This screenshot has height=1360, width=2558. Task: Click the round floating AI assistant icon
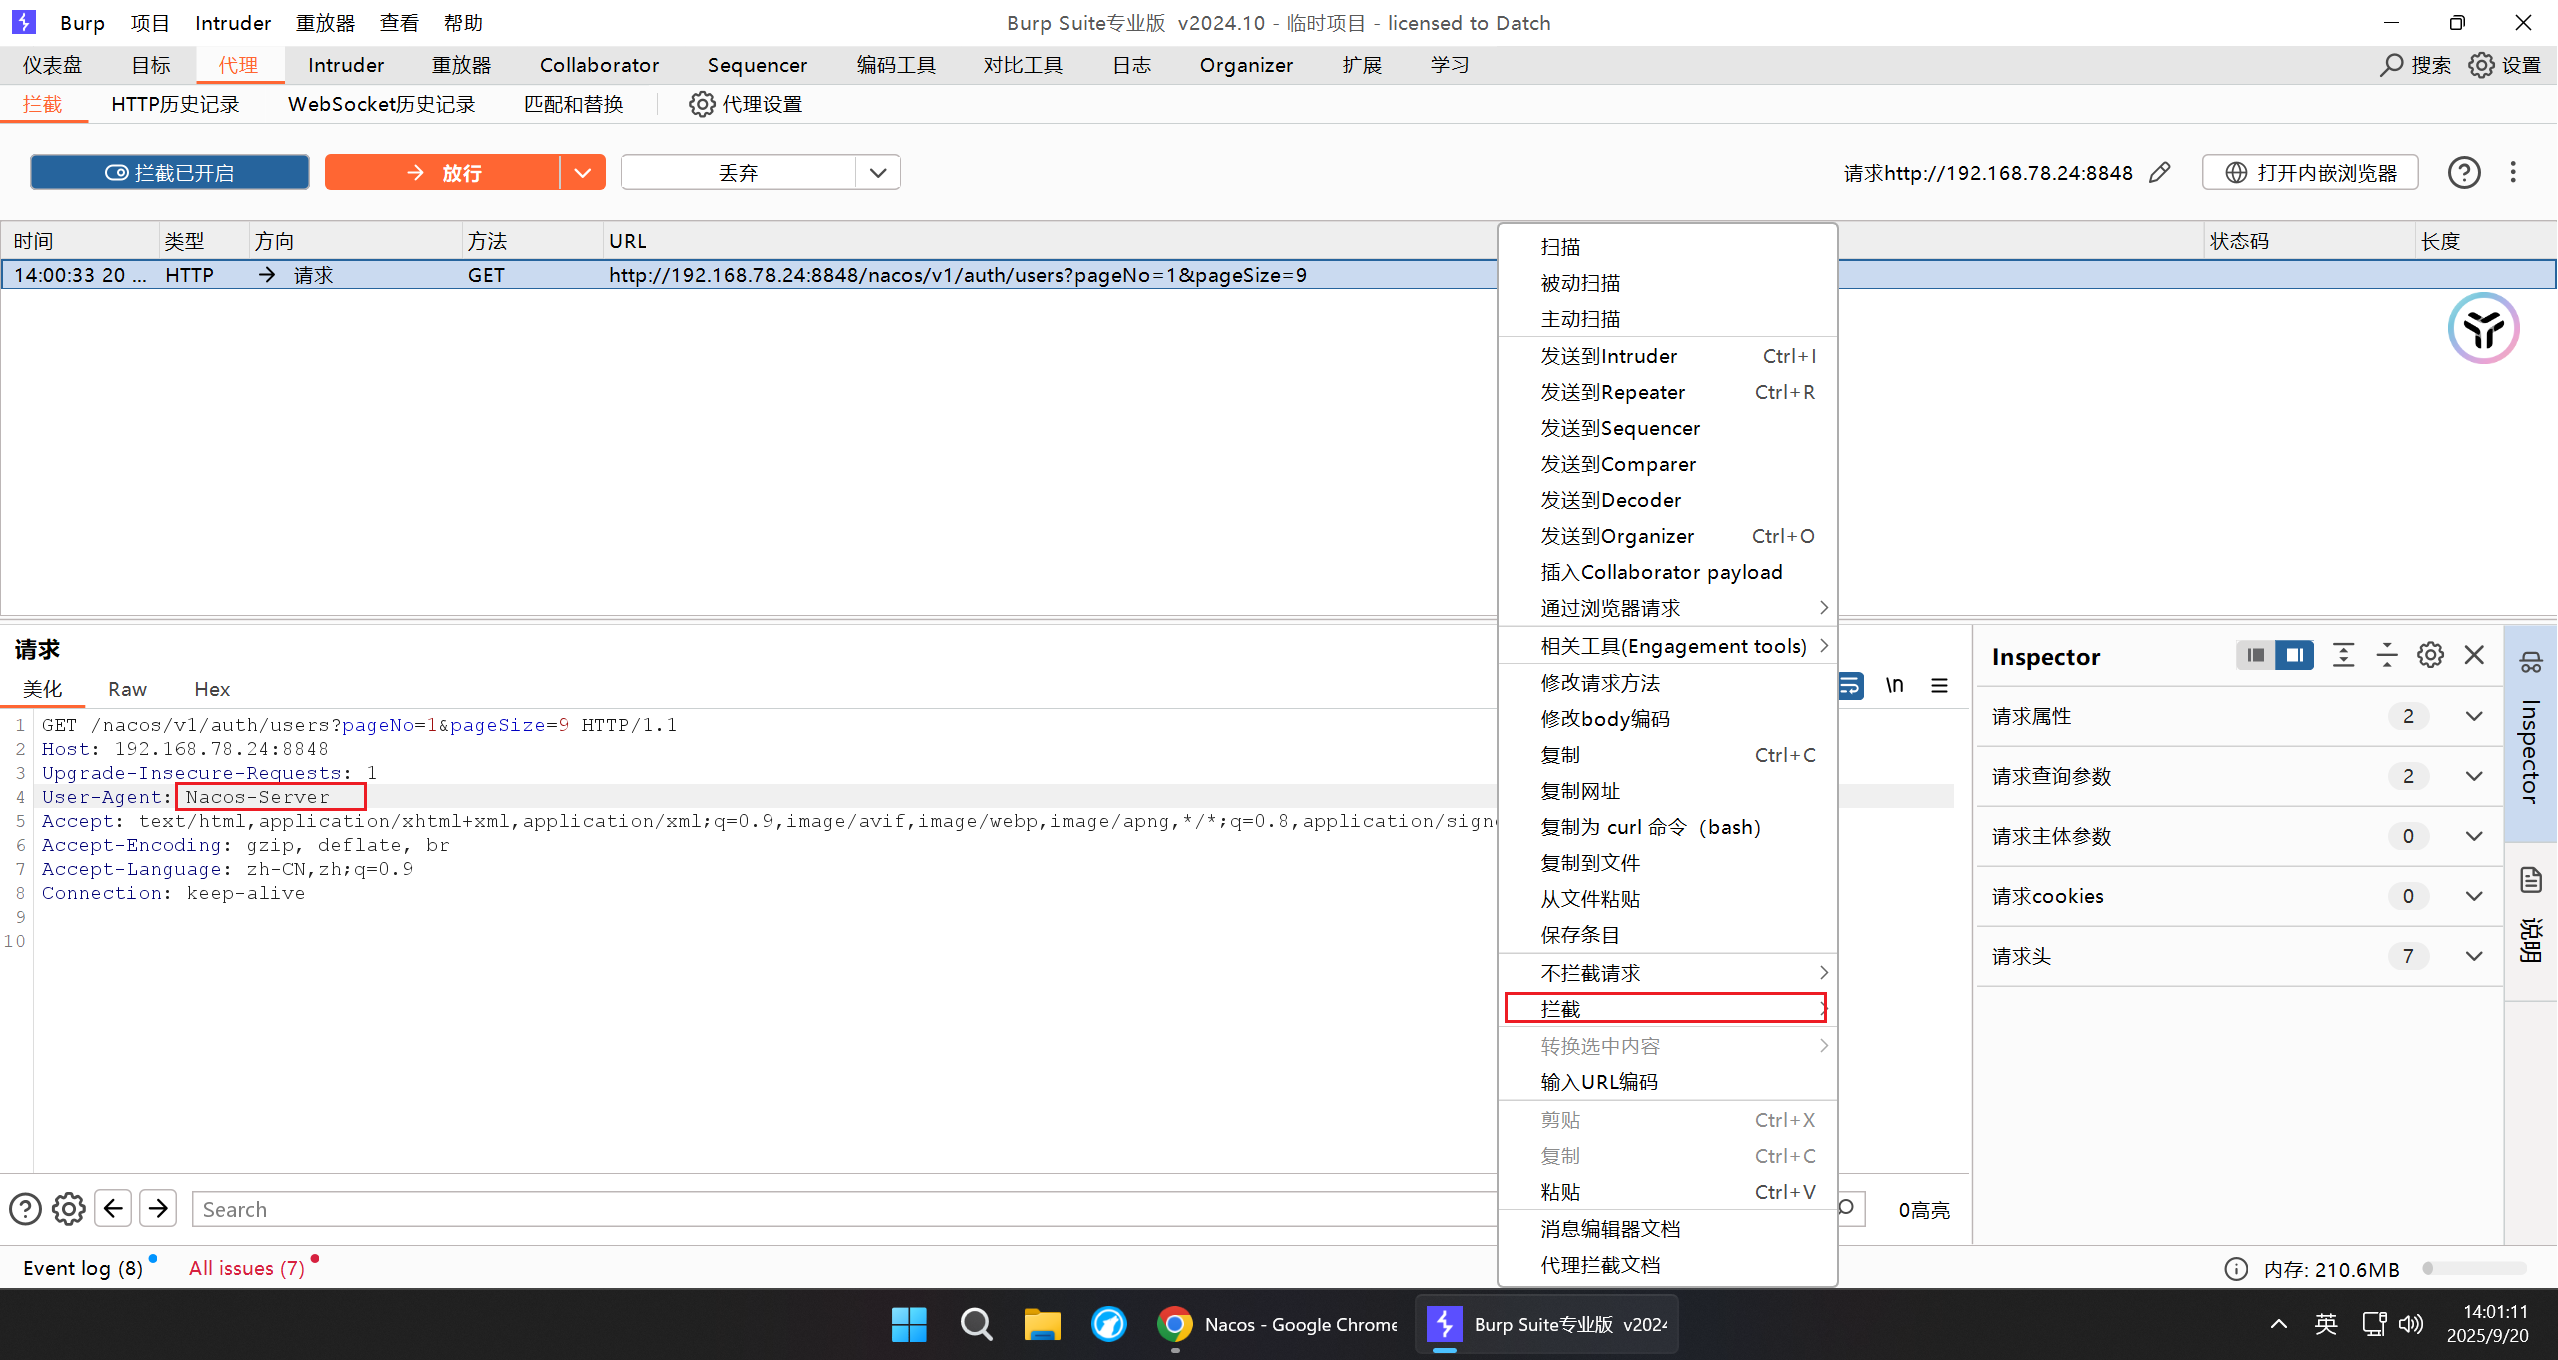pos(2484,328)
